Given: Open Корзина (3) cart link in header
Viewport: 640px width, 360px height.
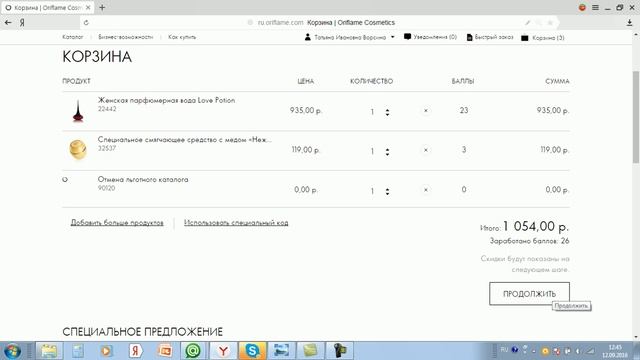Looking at the screenshot, I should tap(543, 38).
